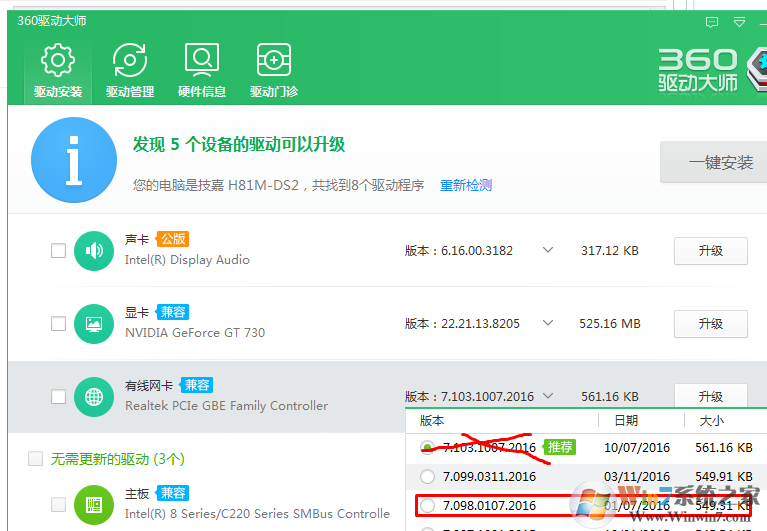The image size is (767, 531).
Task: Click date 03/11/2016 in version list
Action: pos(637,477)
